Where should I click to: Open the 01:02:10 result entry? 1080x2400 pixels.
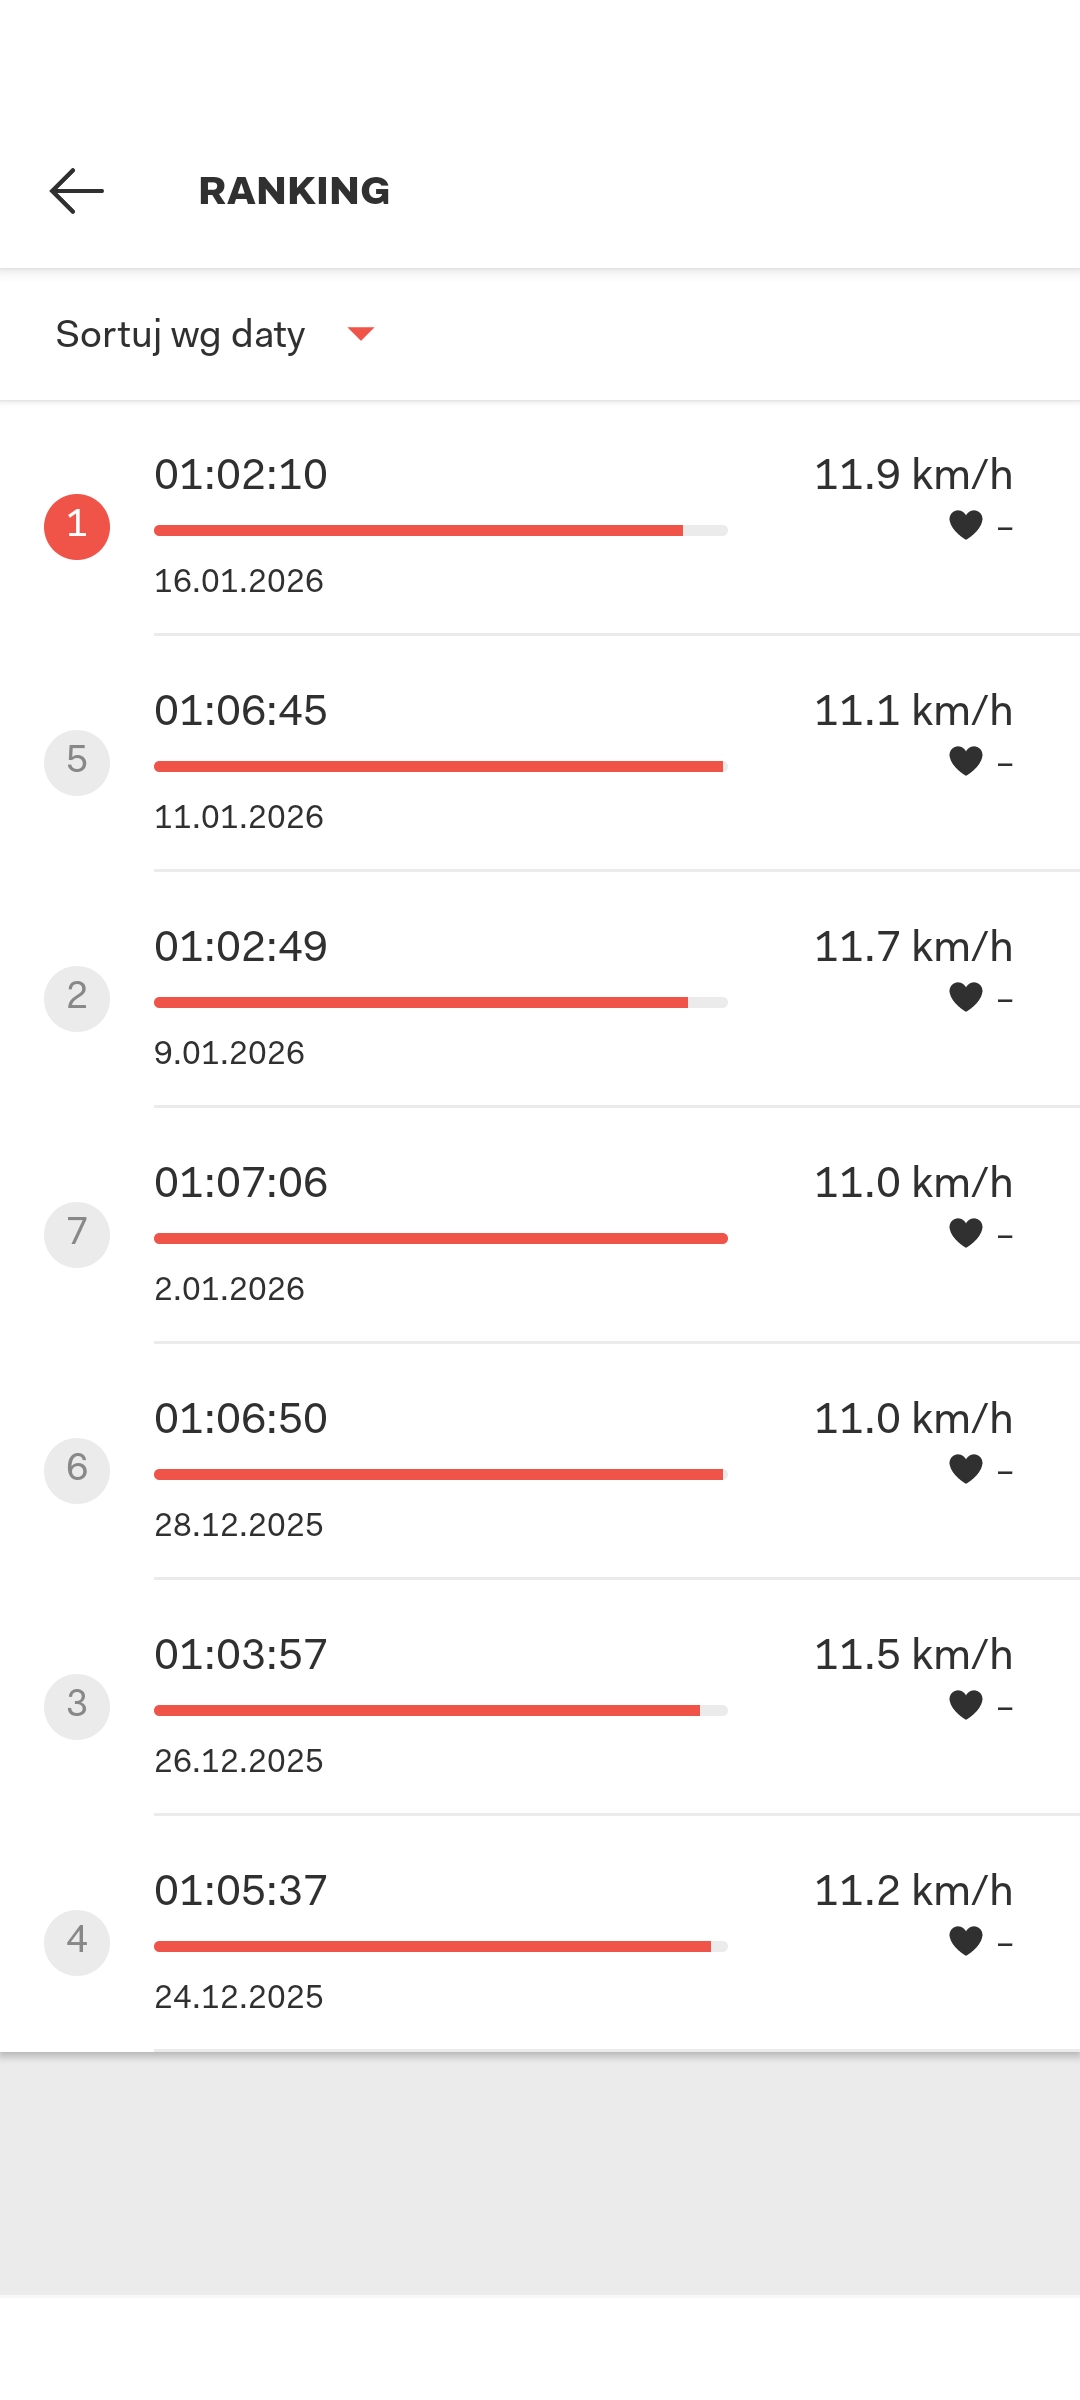tap(241, 475)
